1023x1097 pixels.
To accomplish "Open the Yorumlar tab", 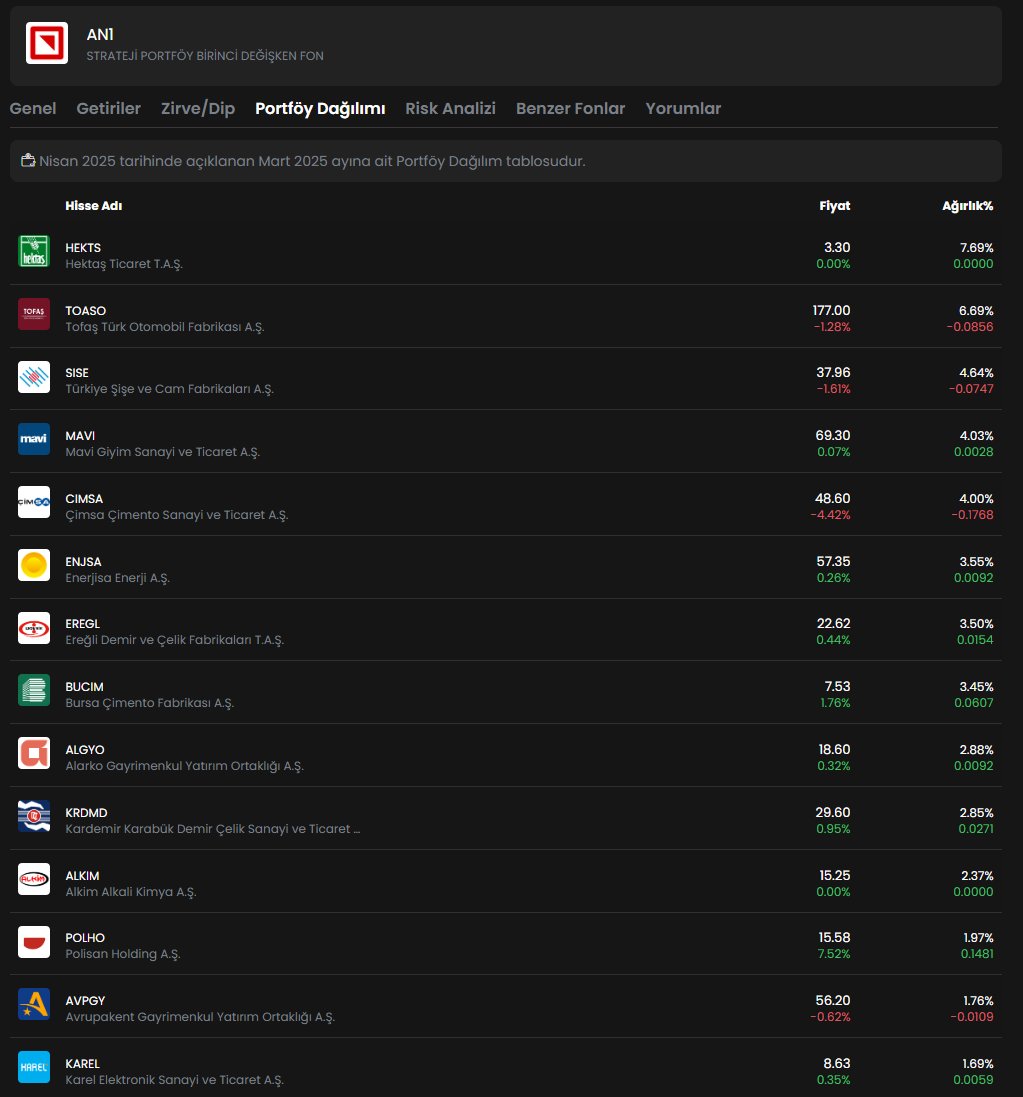I will [x=683, y=108].
